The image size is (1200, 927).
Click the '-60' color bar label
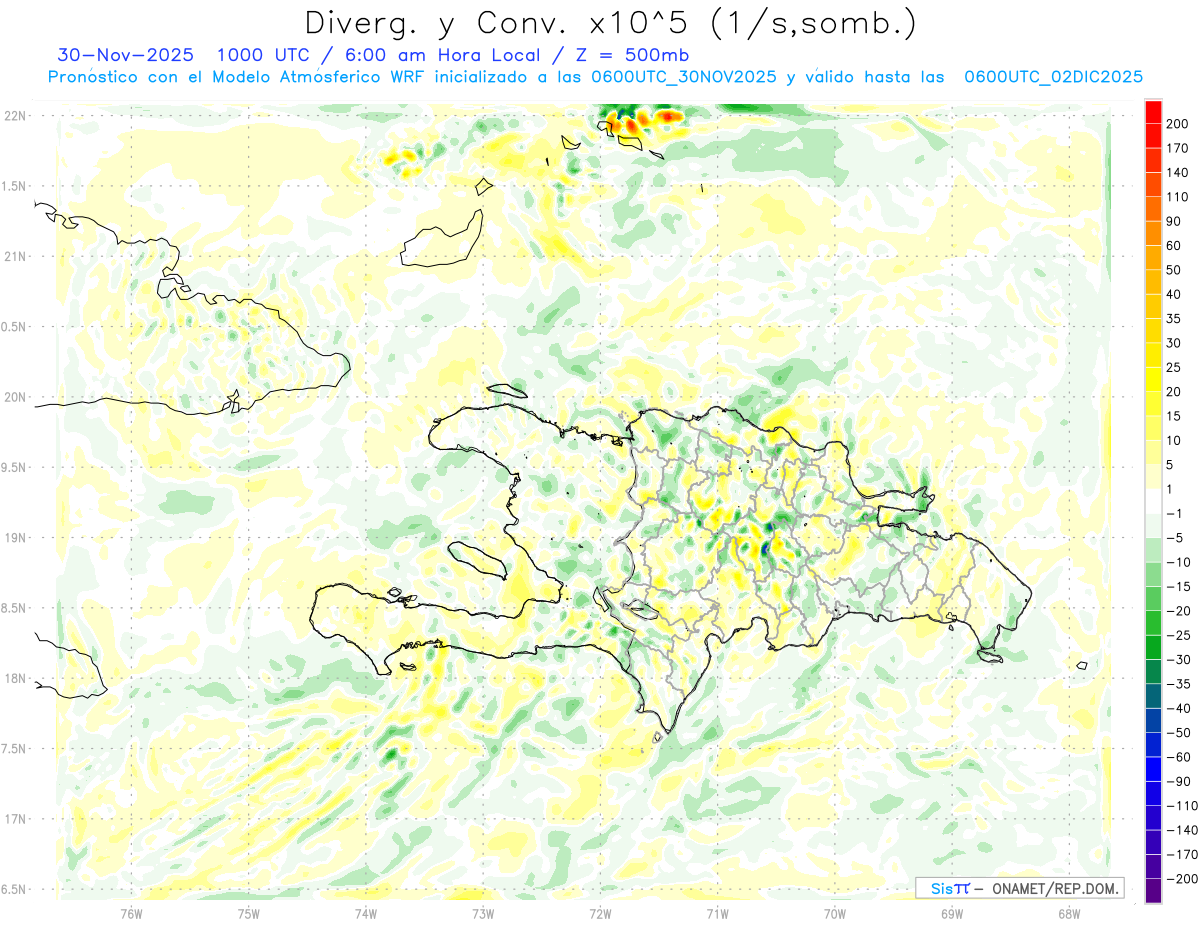1180,758
